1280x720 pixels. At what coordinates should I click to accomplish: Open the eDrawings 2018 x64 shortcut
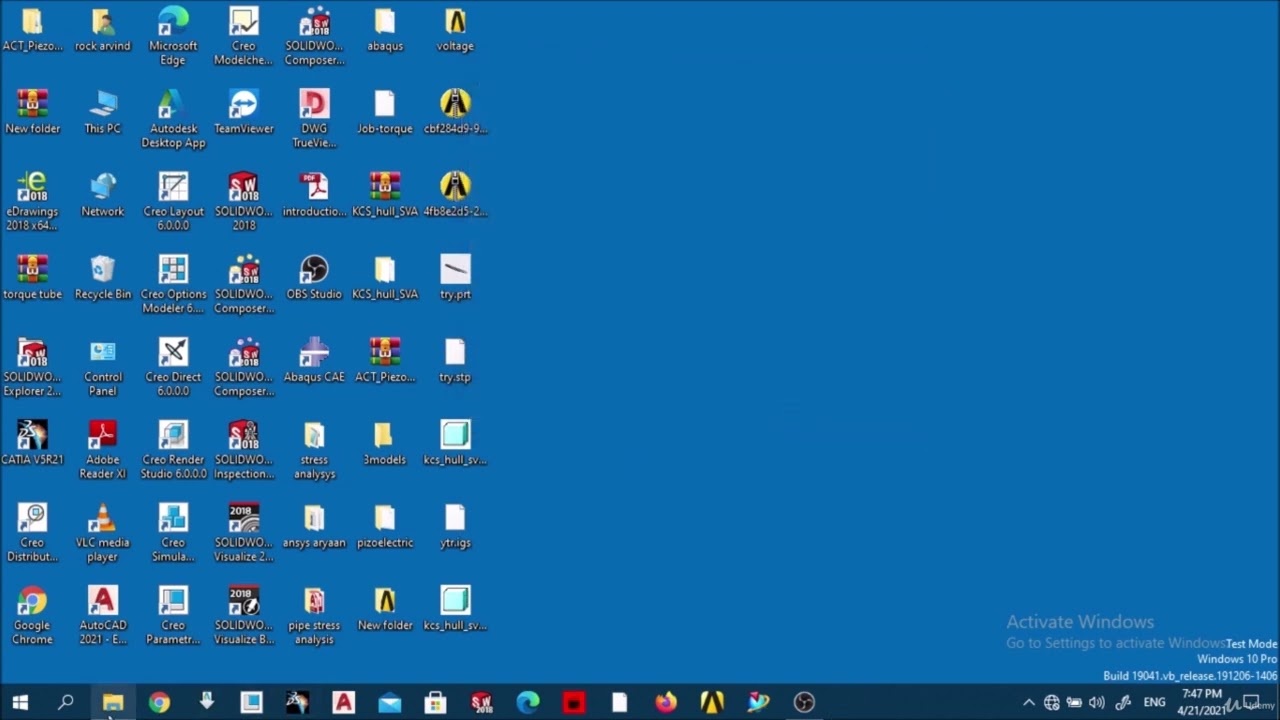click(x=32, y=201)
